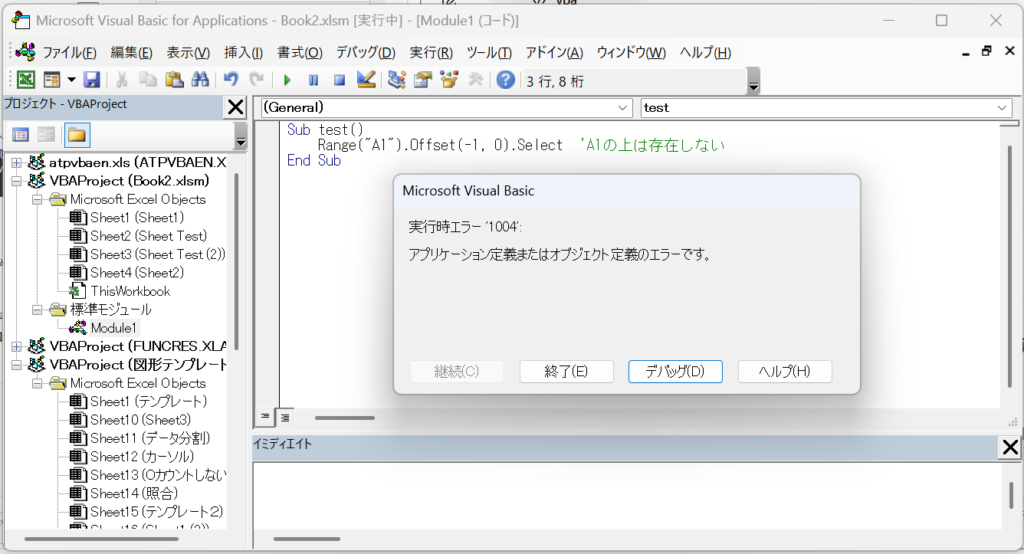1024x554 pixels.
Task: Open Properties Window toolbar icon
Action: 423,80
